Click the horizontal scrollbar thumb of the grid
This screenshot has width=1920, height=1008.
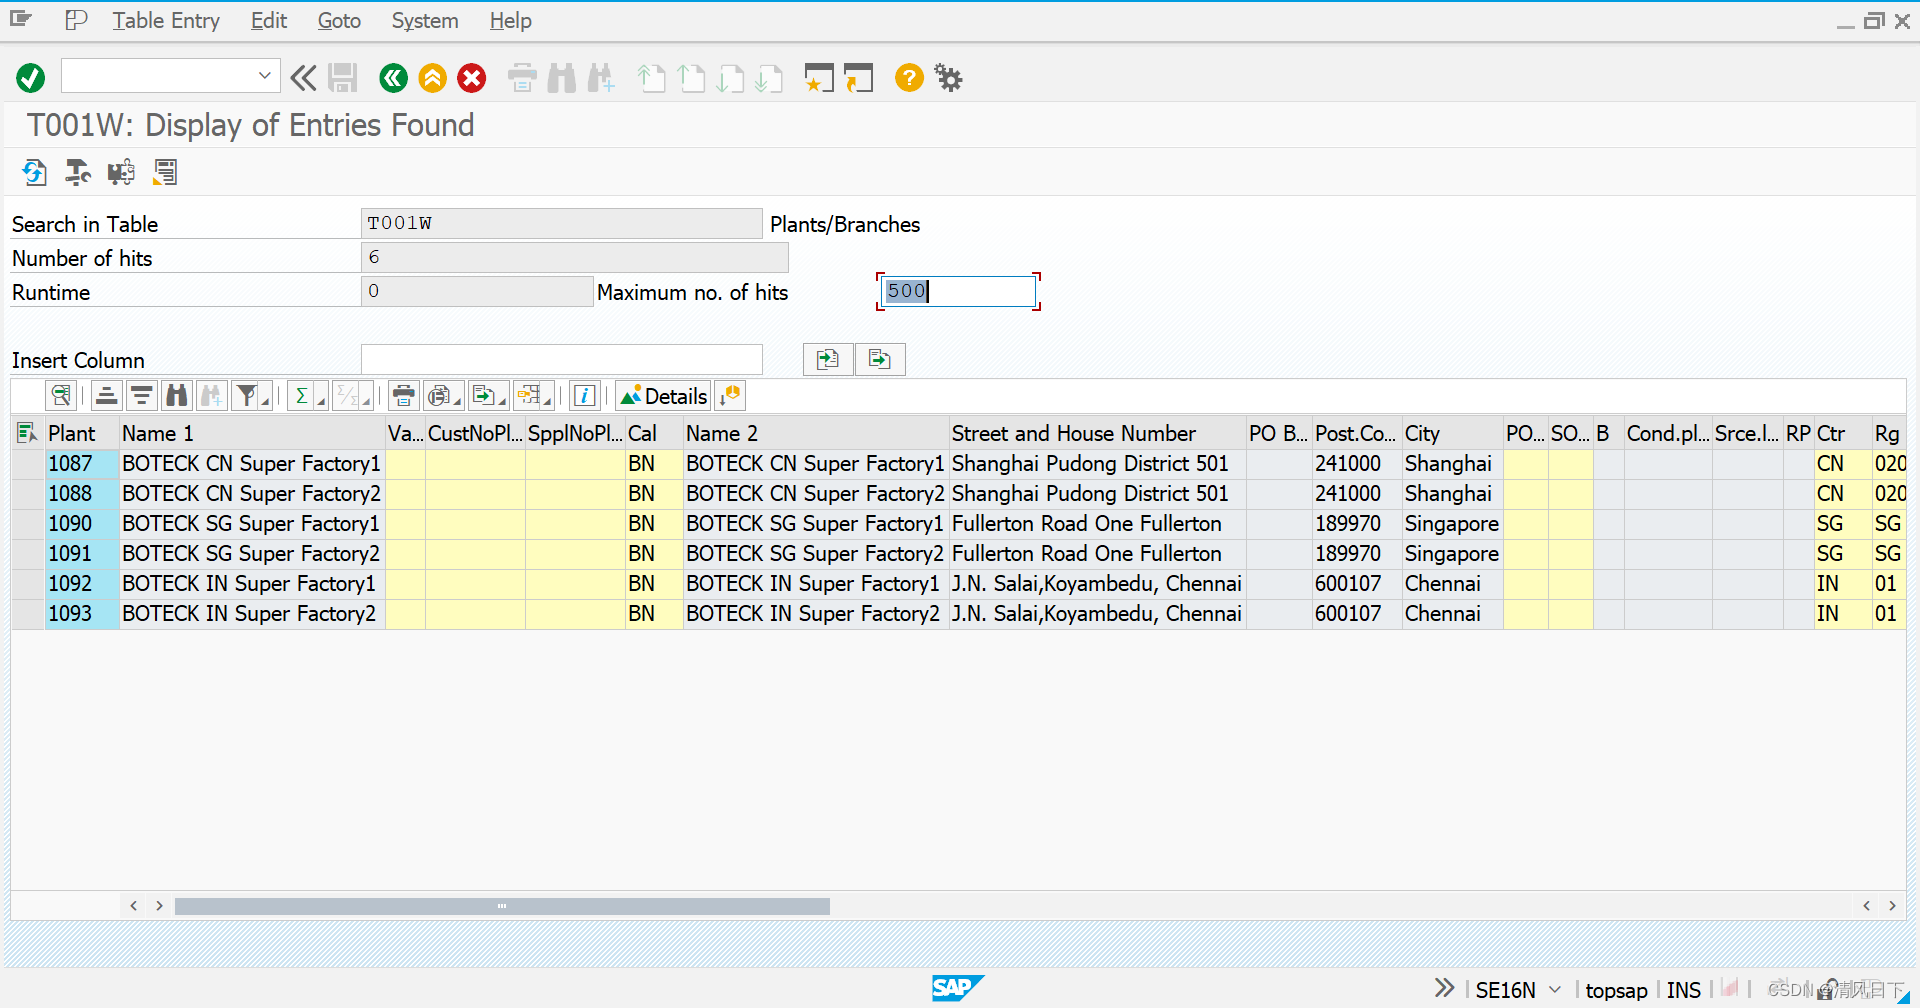[x=502, y=906]
